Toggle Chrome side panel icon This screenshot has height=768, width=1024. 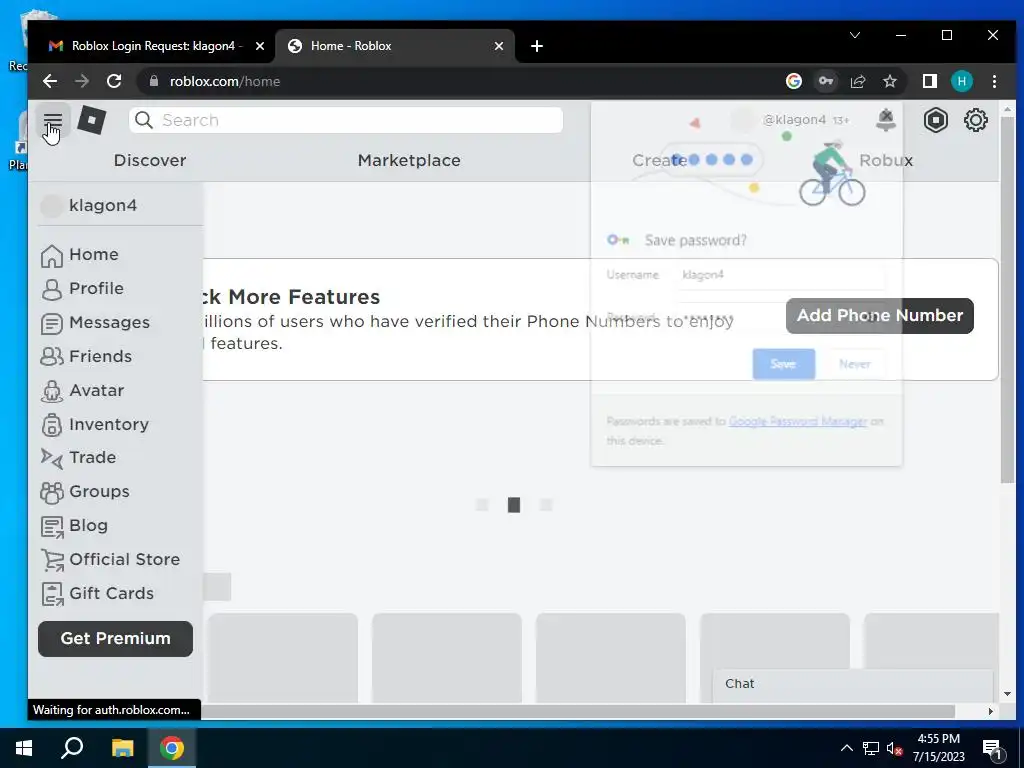(x=929, y=81)
